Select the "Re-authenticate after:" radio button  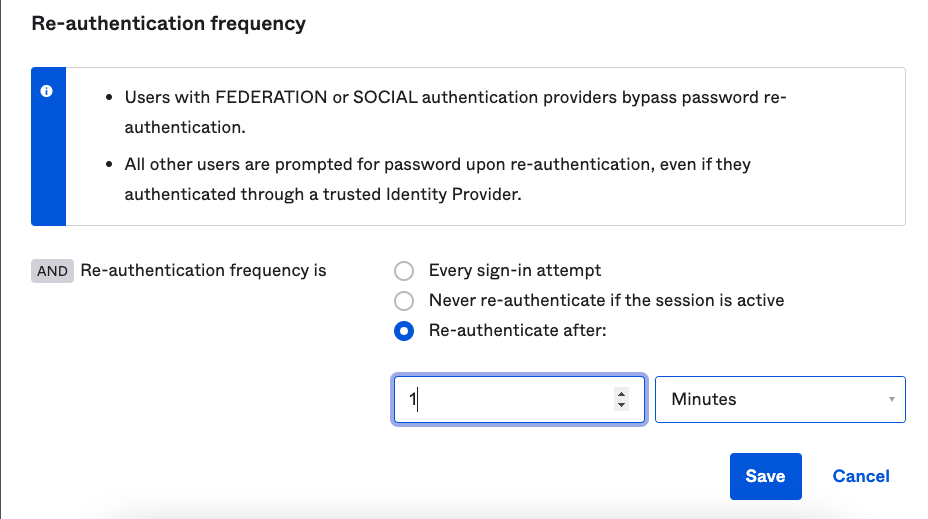click(404, 331)
